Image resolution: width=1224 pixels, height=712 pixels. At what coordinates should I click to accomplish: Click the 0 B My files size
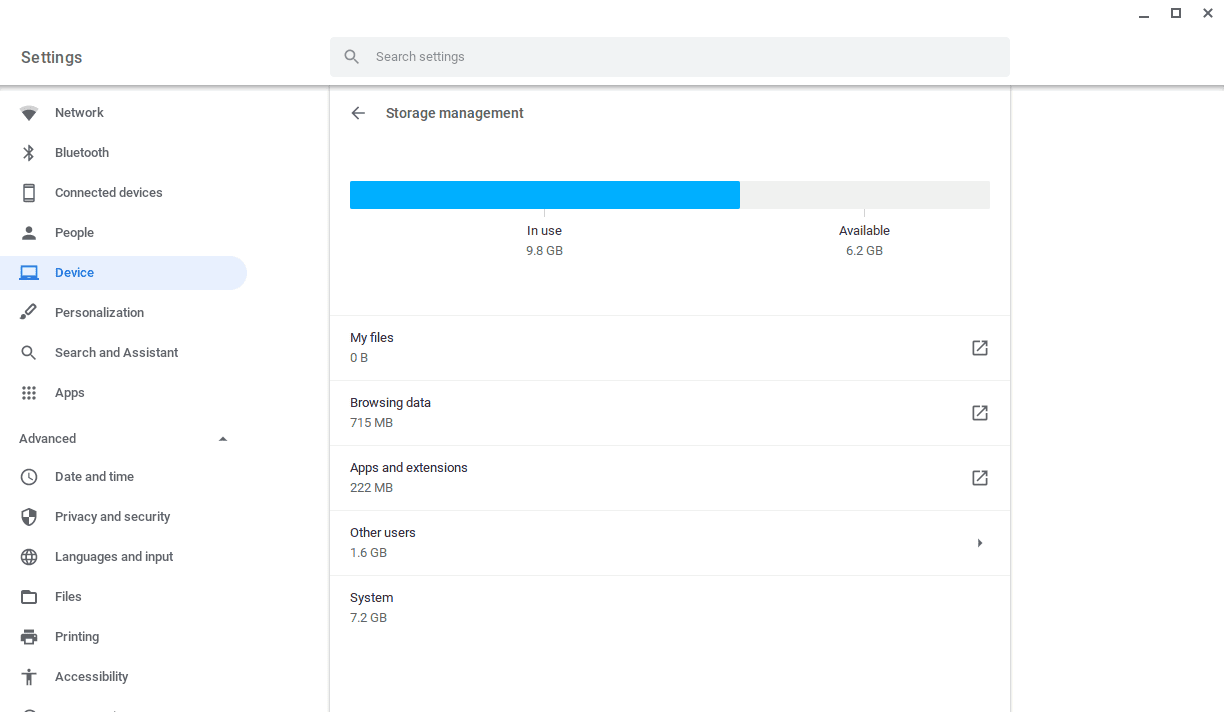pos(359,358)
